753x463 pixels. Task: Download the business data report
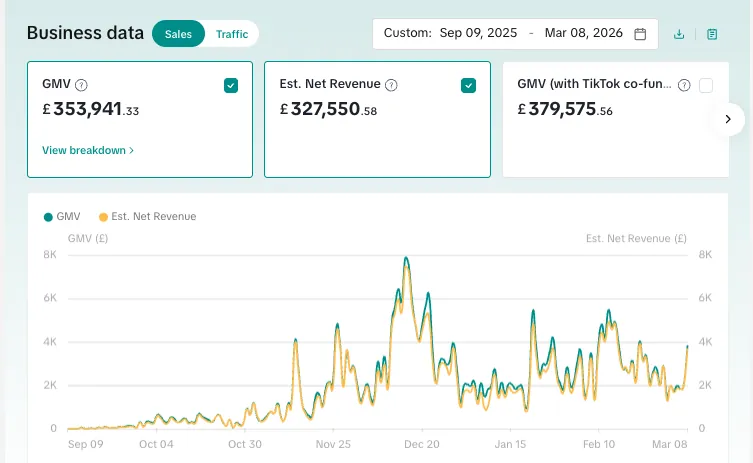[x=679, y=34]
